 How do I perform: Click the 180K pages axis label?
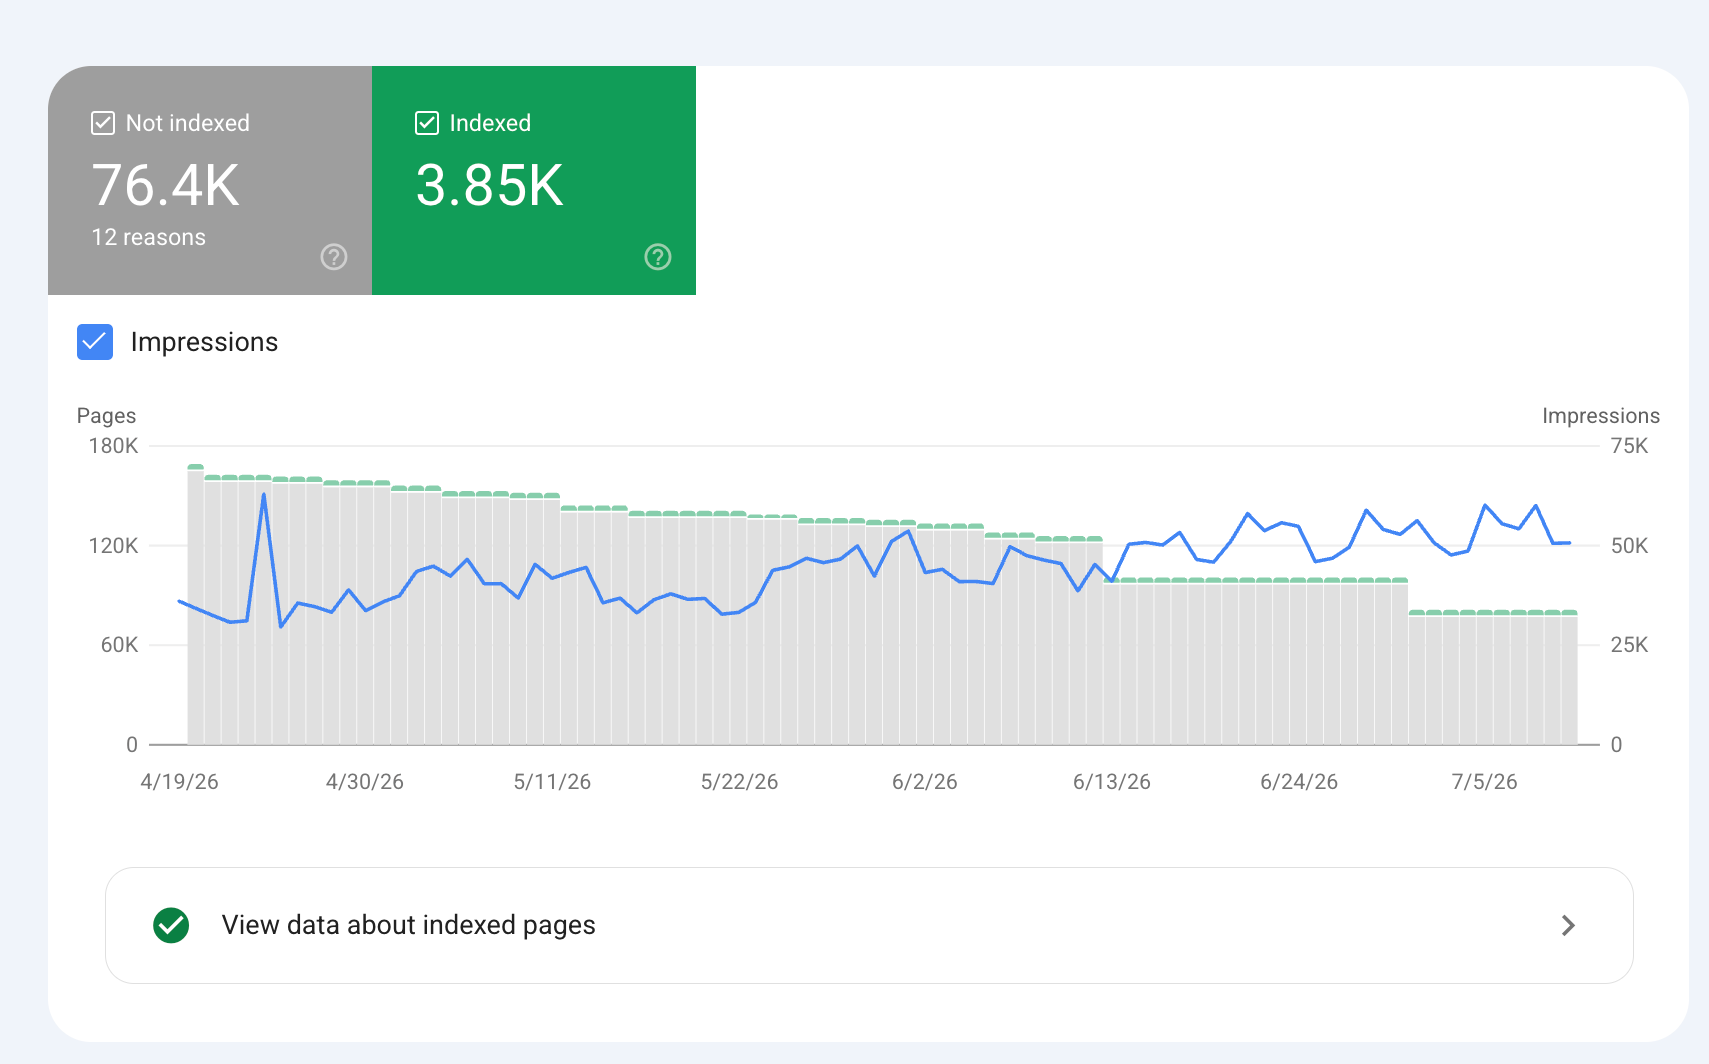pyautogui.click(x=113, y=446)
